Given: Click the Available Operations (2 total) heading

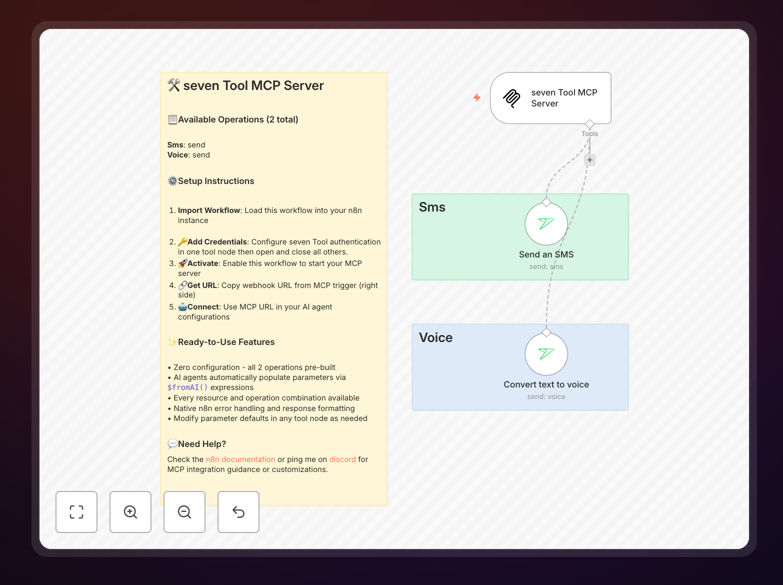Looking at the screenshot, I should 233,119.
